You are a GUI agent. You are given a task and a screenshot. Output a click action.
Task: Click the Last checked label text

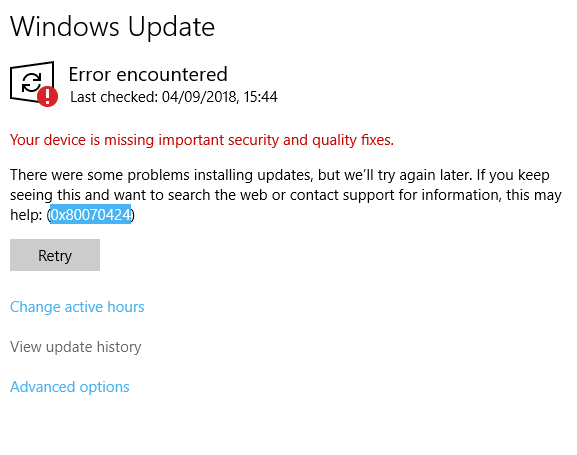coord(114,97)
